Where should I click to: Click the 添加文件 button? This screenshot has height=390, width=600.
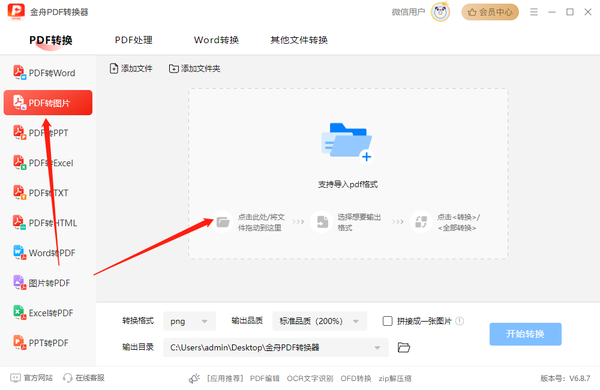pyautogui.click(x=131, y=69)
